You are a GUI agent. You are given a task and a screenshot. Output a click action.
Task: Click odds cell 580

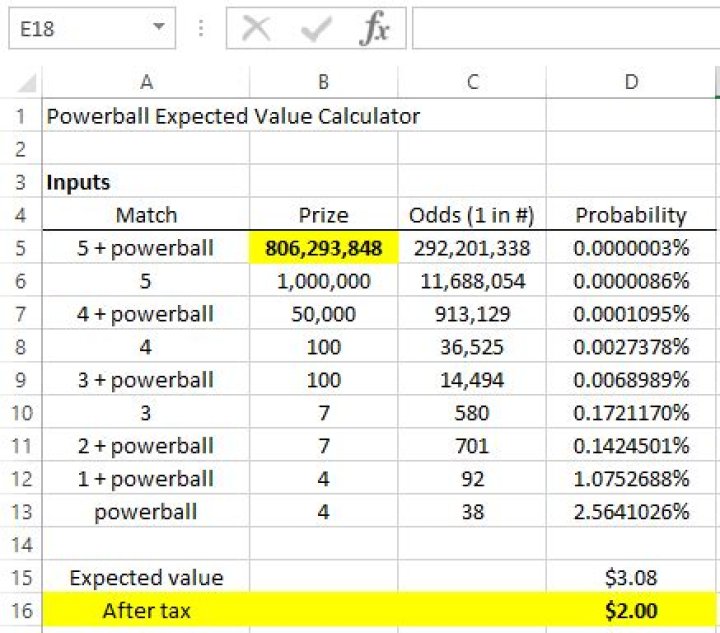tap(472, 413)
